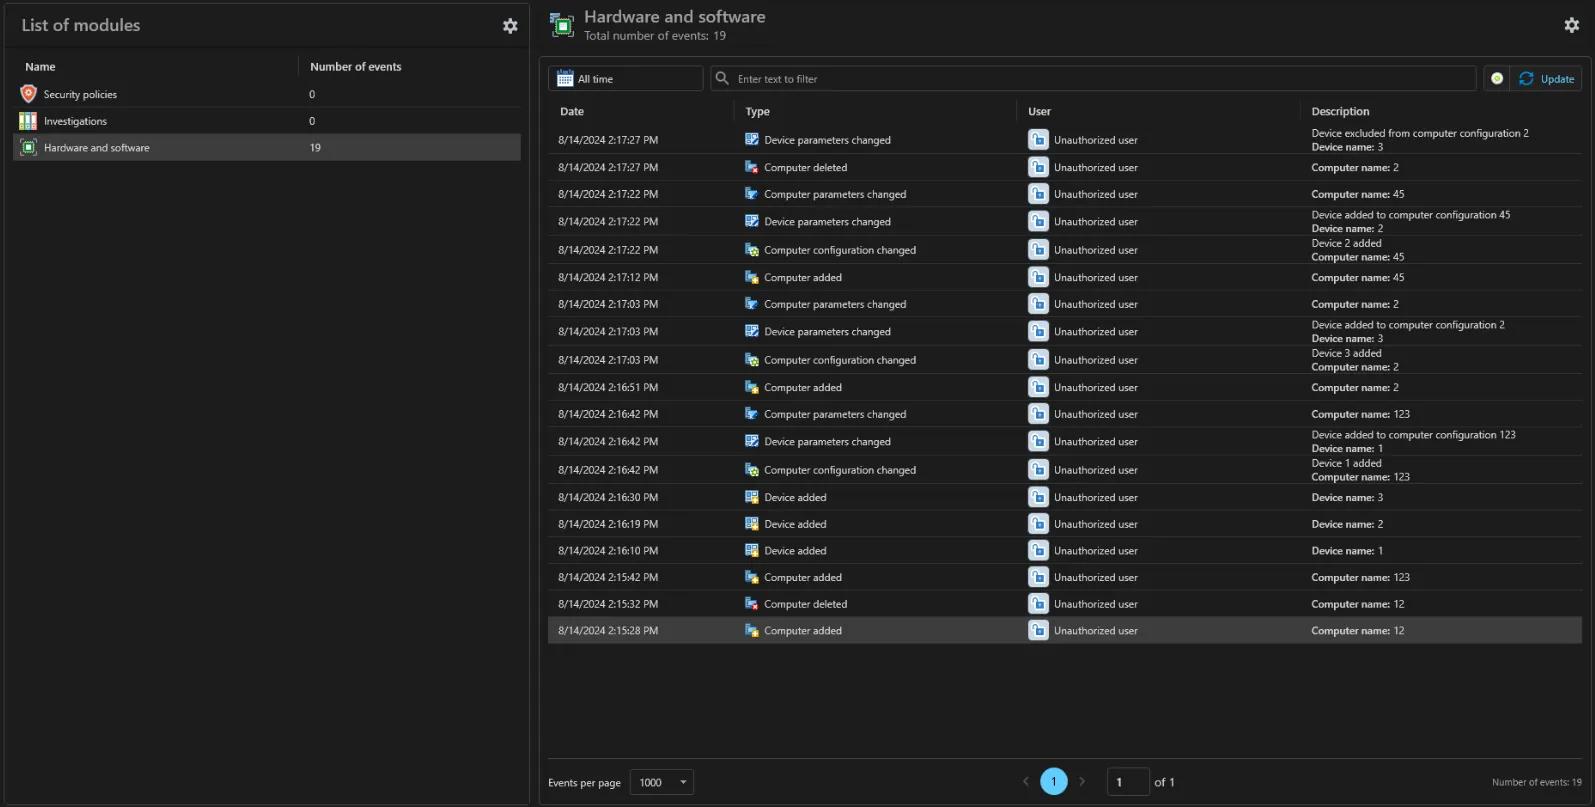Click description 'Device excluded from computer configuration 2'
This screenshot has height=807, width=1595.
[x=1420, y=133]
